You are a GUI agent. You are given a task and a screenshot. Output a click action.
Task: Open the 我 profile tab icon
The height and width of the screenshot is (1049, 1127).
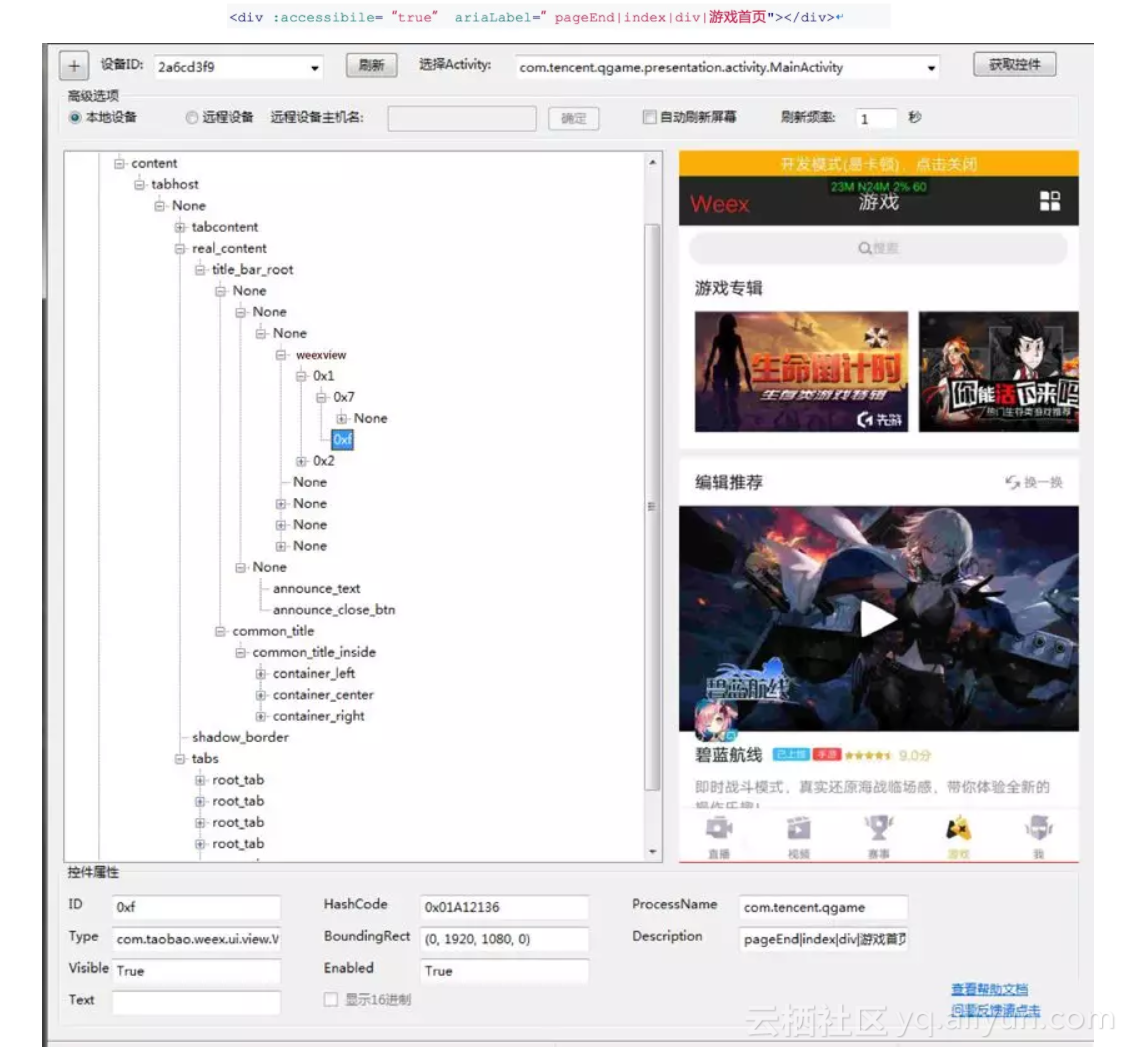[x=1038, y=828]
